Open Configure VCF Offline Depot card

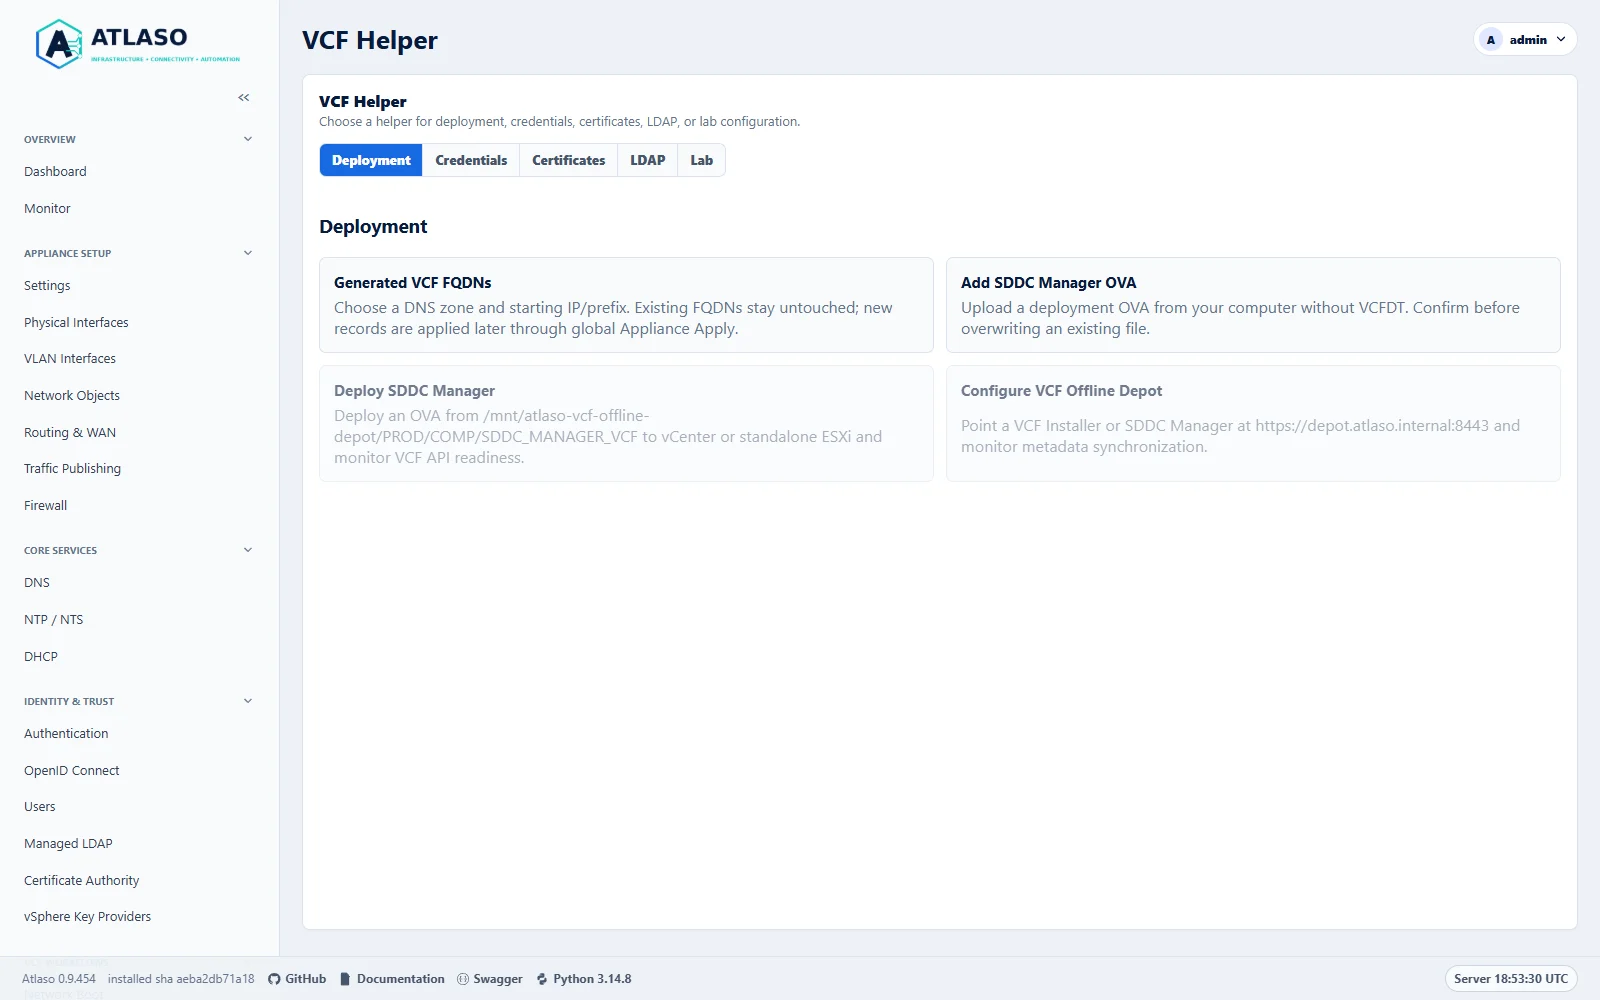[1253, 423]
